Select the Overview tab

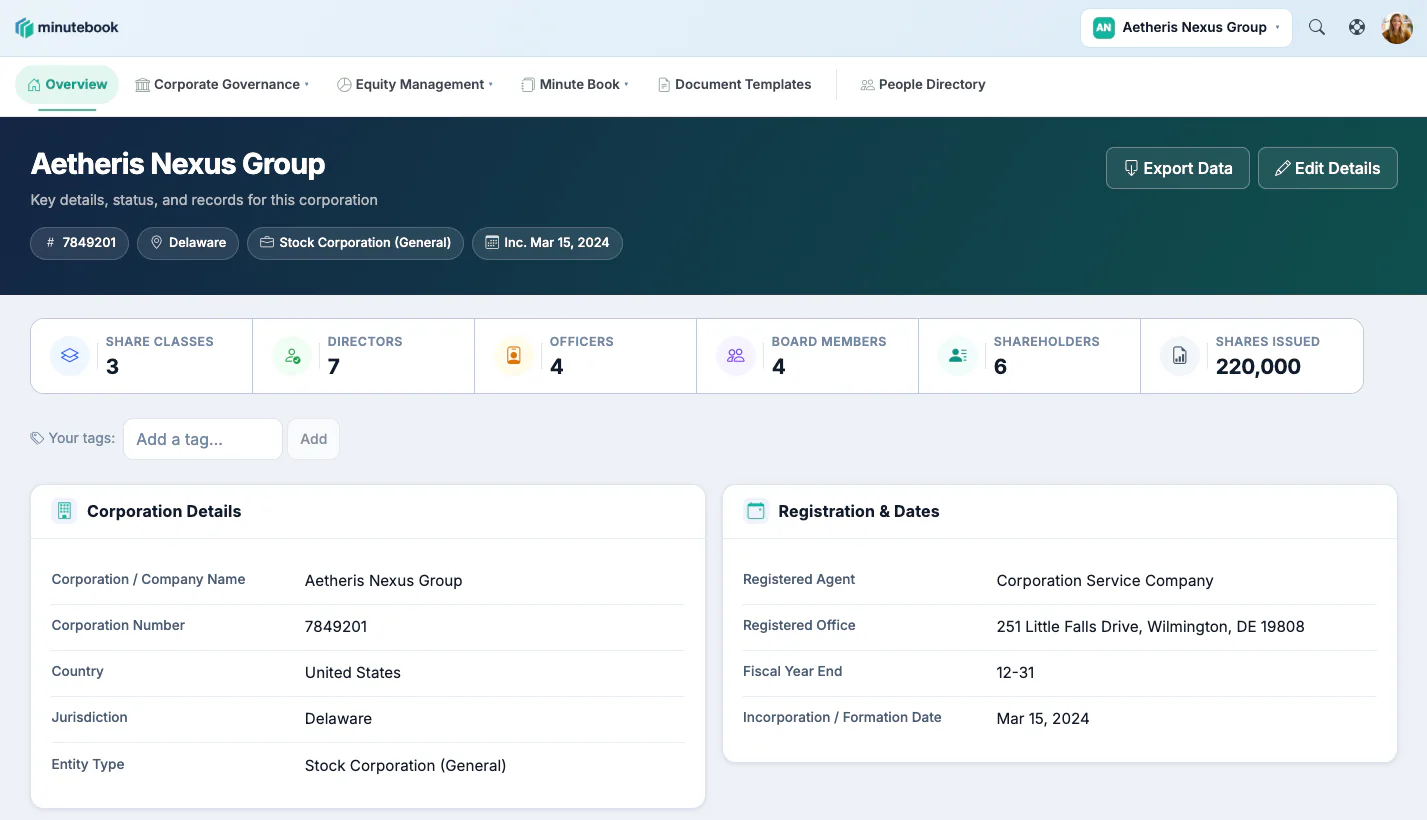pos(67,85)
